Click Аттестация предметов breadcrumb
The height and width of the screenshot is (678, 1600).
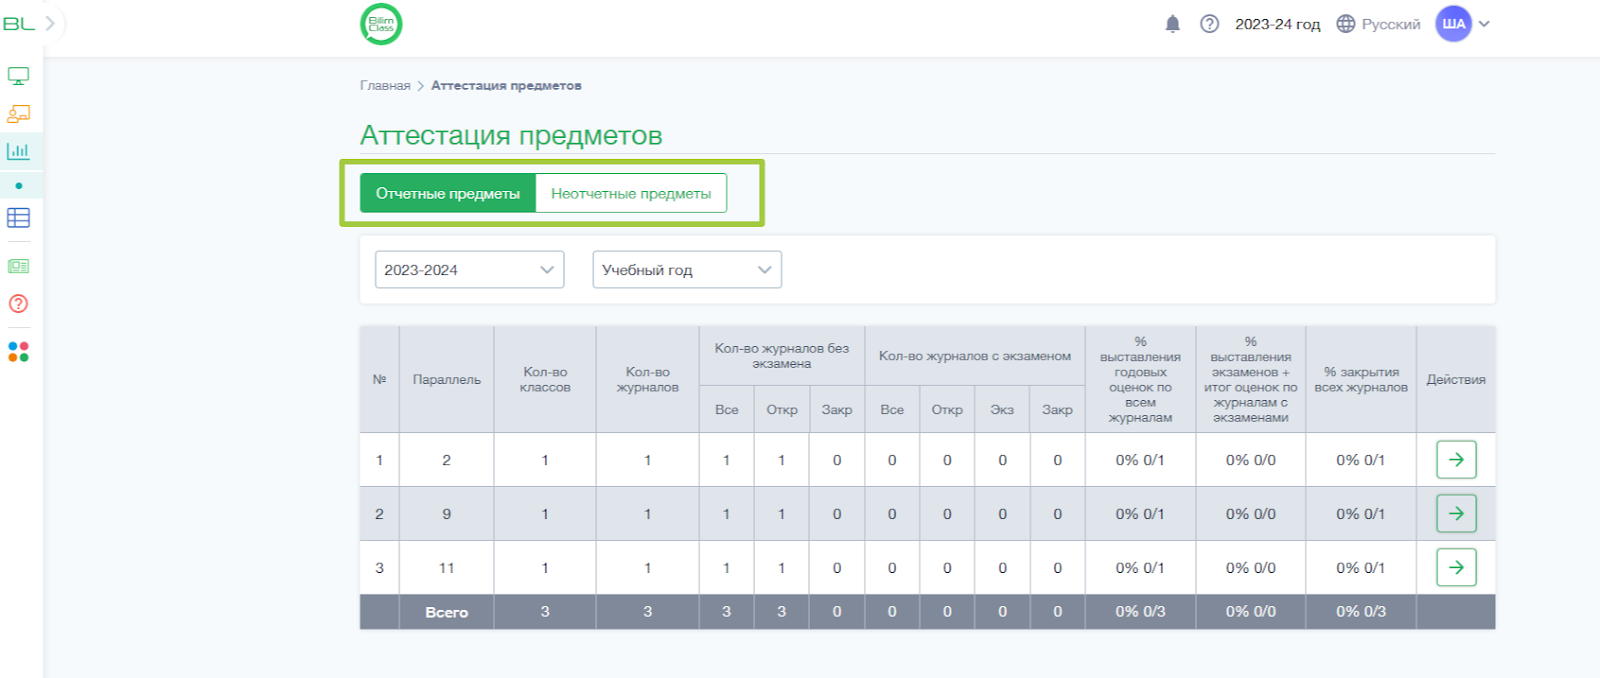506,86
